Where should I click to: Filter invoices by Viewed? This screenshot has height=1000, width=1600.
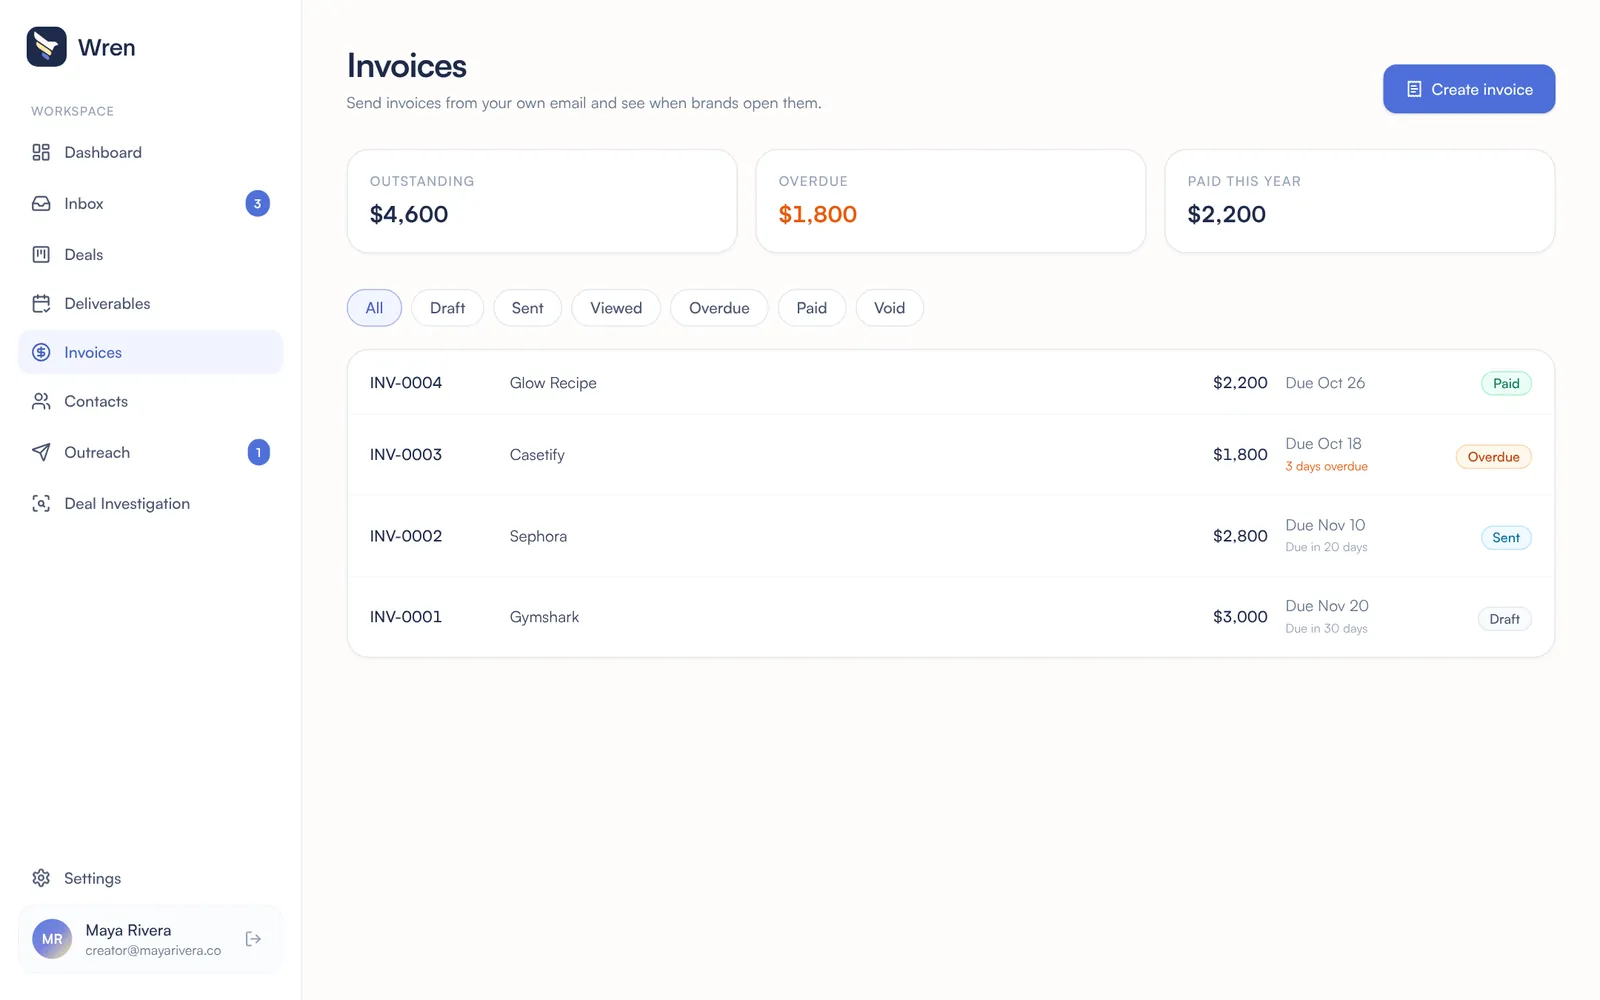coord(616,308)
